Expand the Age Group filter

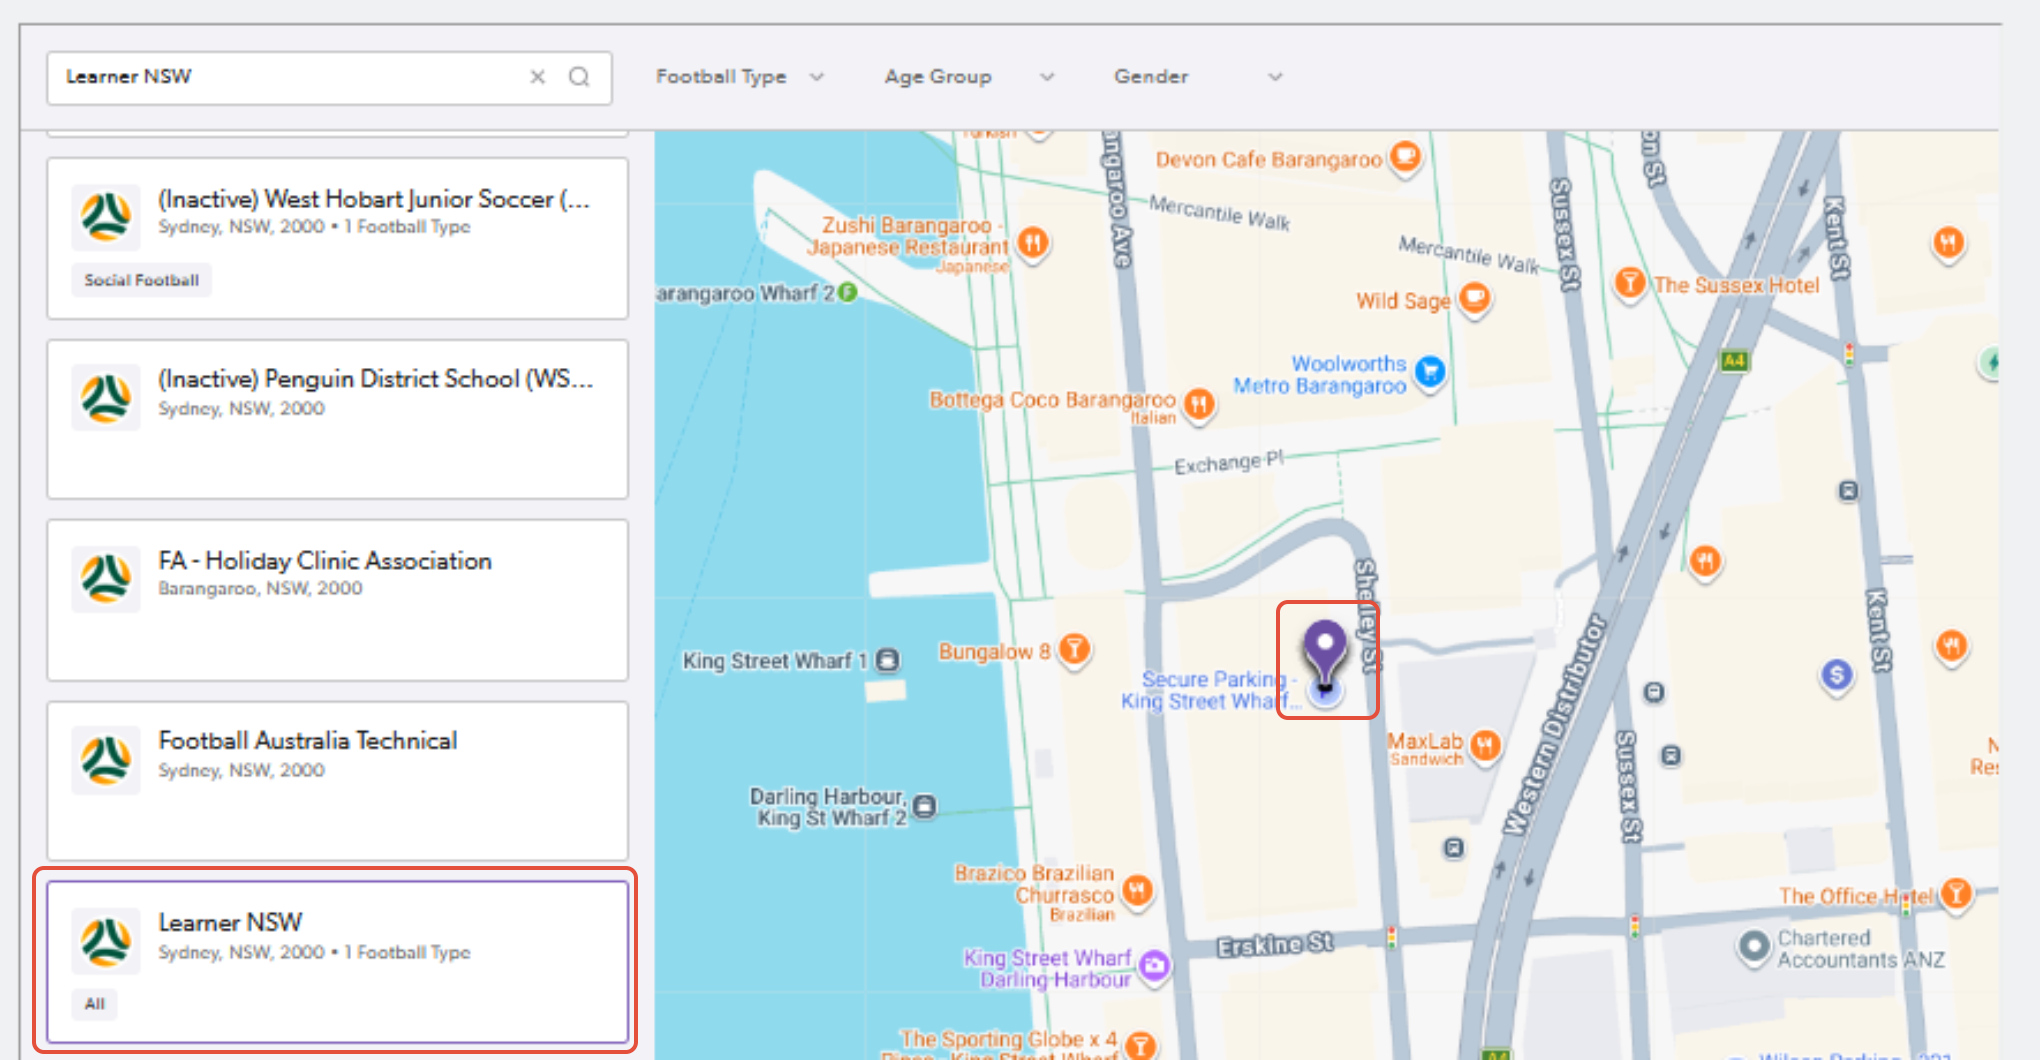click(x=968, y=77)
